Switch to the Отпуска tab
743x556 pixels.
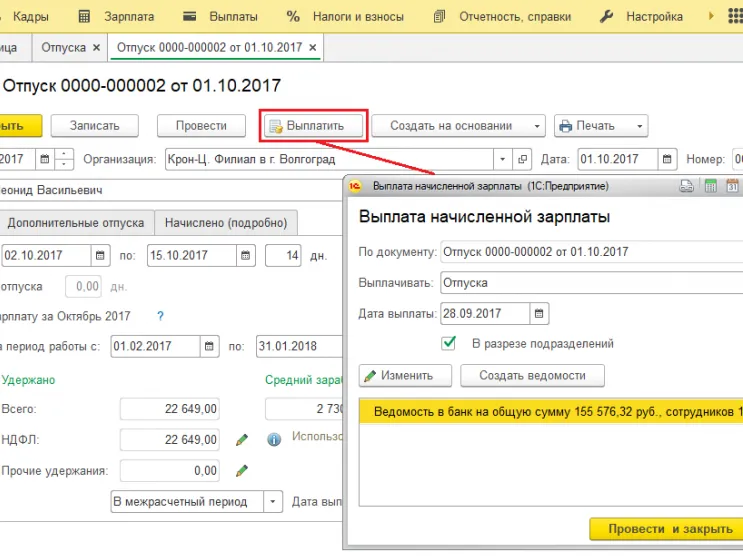(63, 47)
